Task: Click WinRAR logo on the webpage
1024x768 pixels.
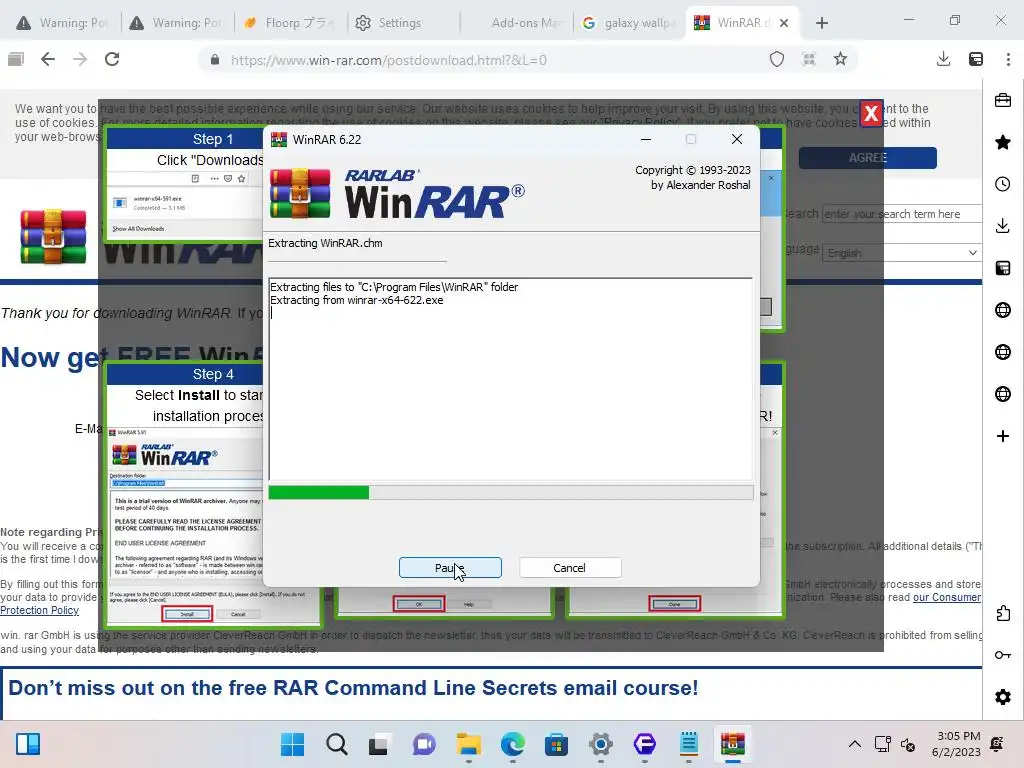Action: coord(53,236)
